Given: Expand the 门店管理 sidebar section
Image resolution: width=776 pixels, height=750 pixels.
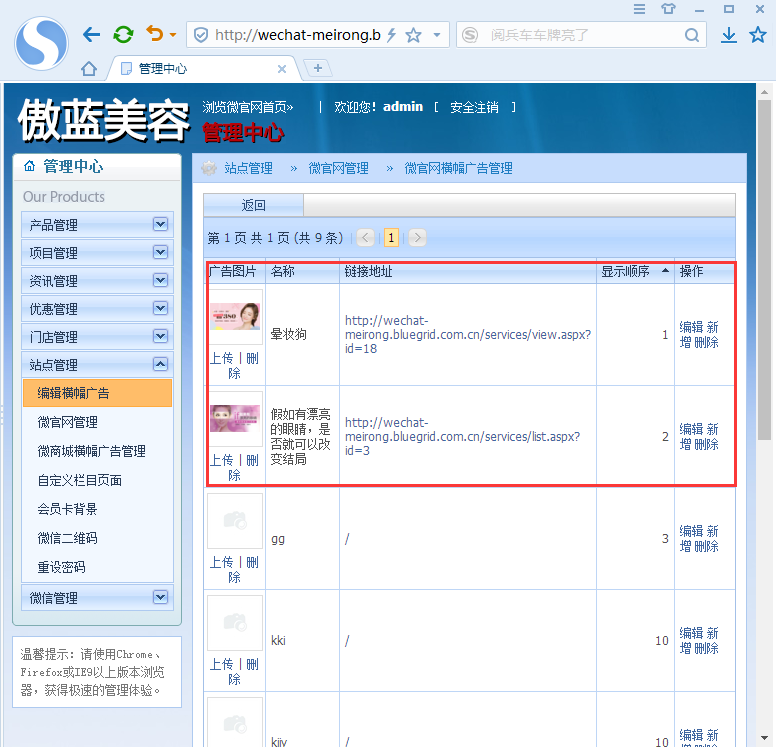Looking at the screenshot, I should coord(160,336).
